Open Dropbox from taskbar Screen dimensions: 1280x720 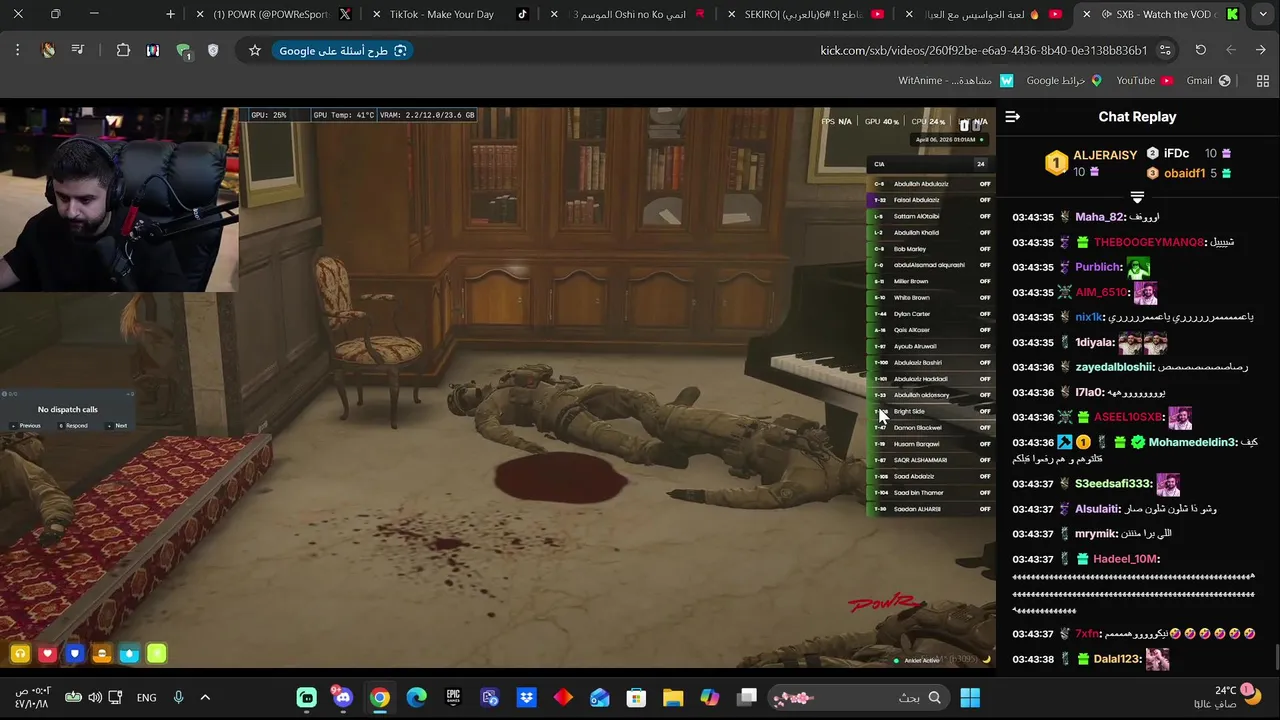click(526, 697)
